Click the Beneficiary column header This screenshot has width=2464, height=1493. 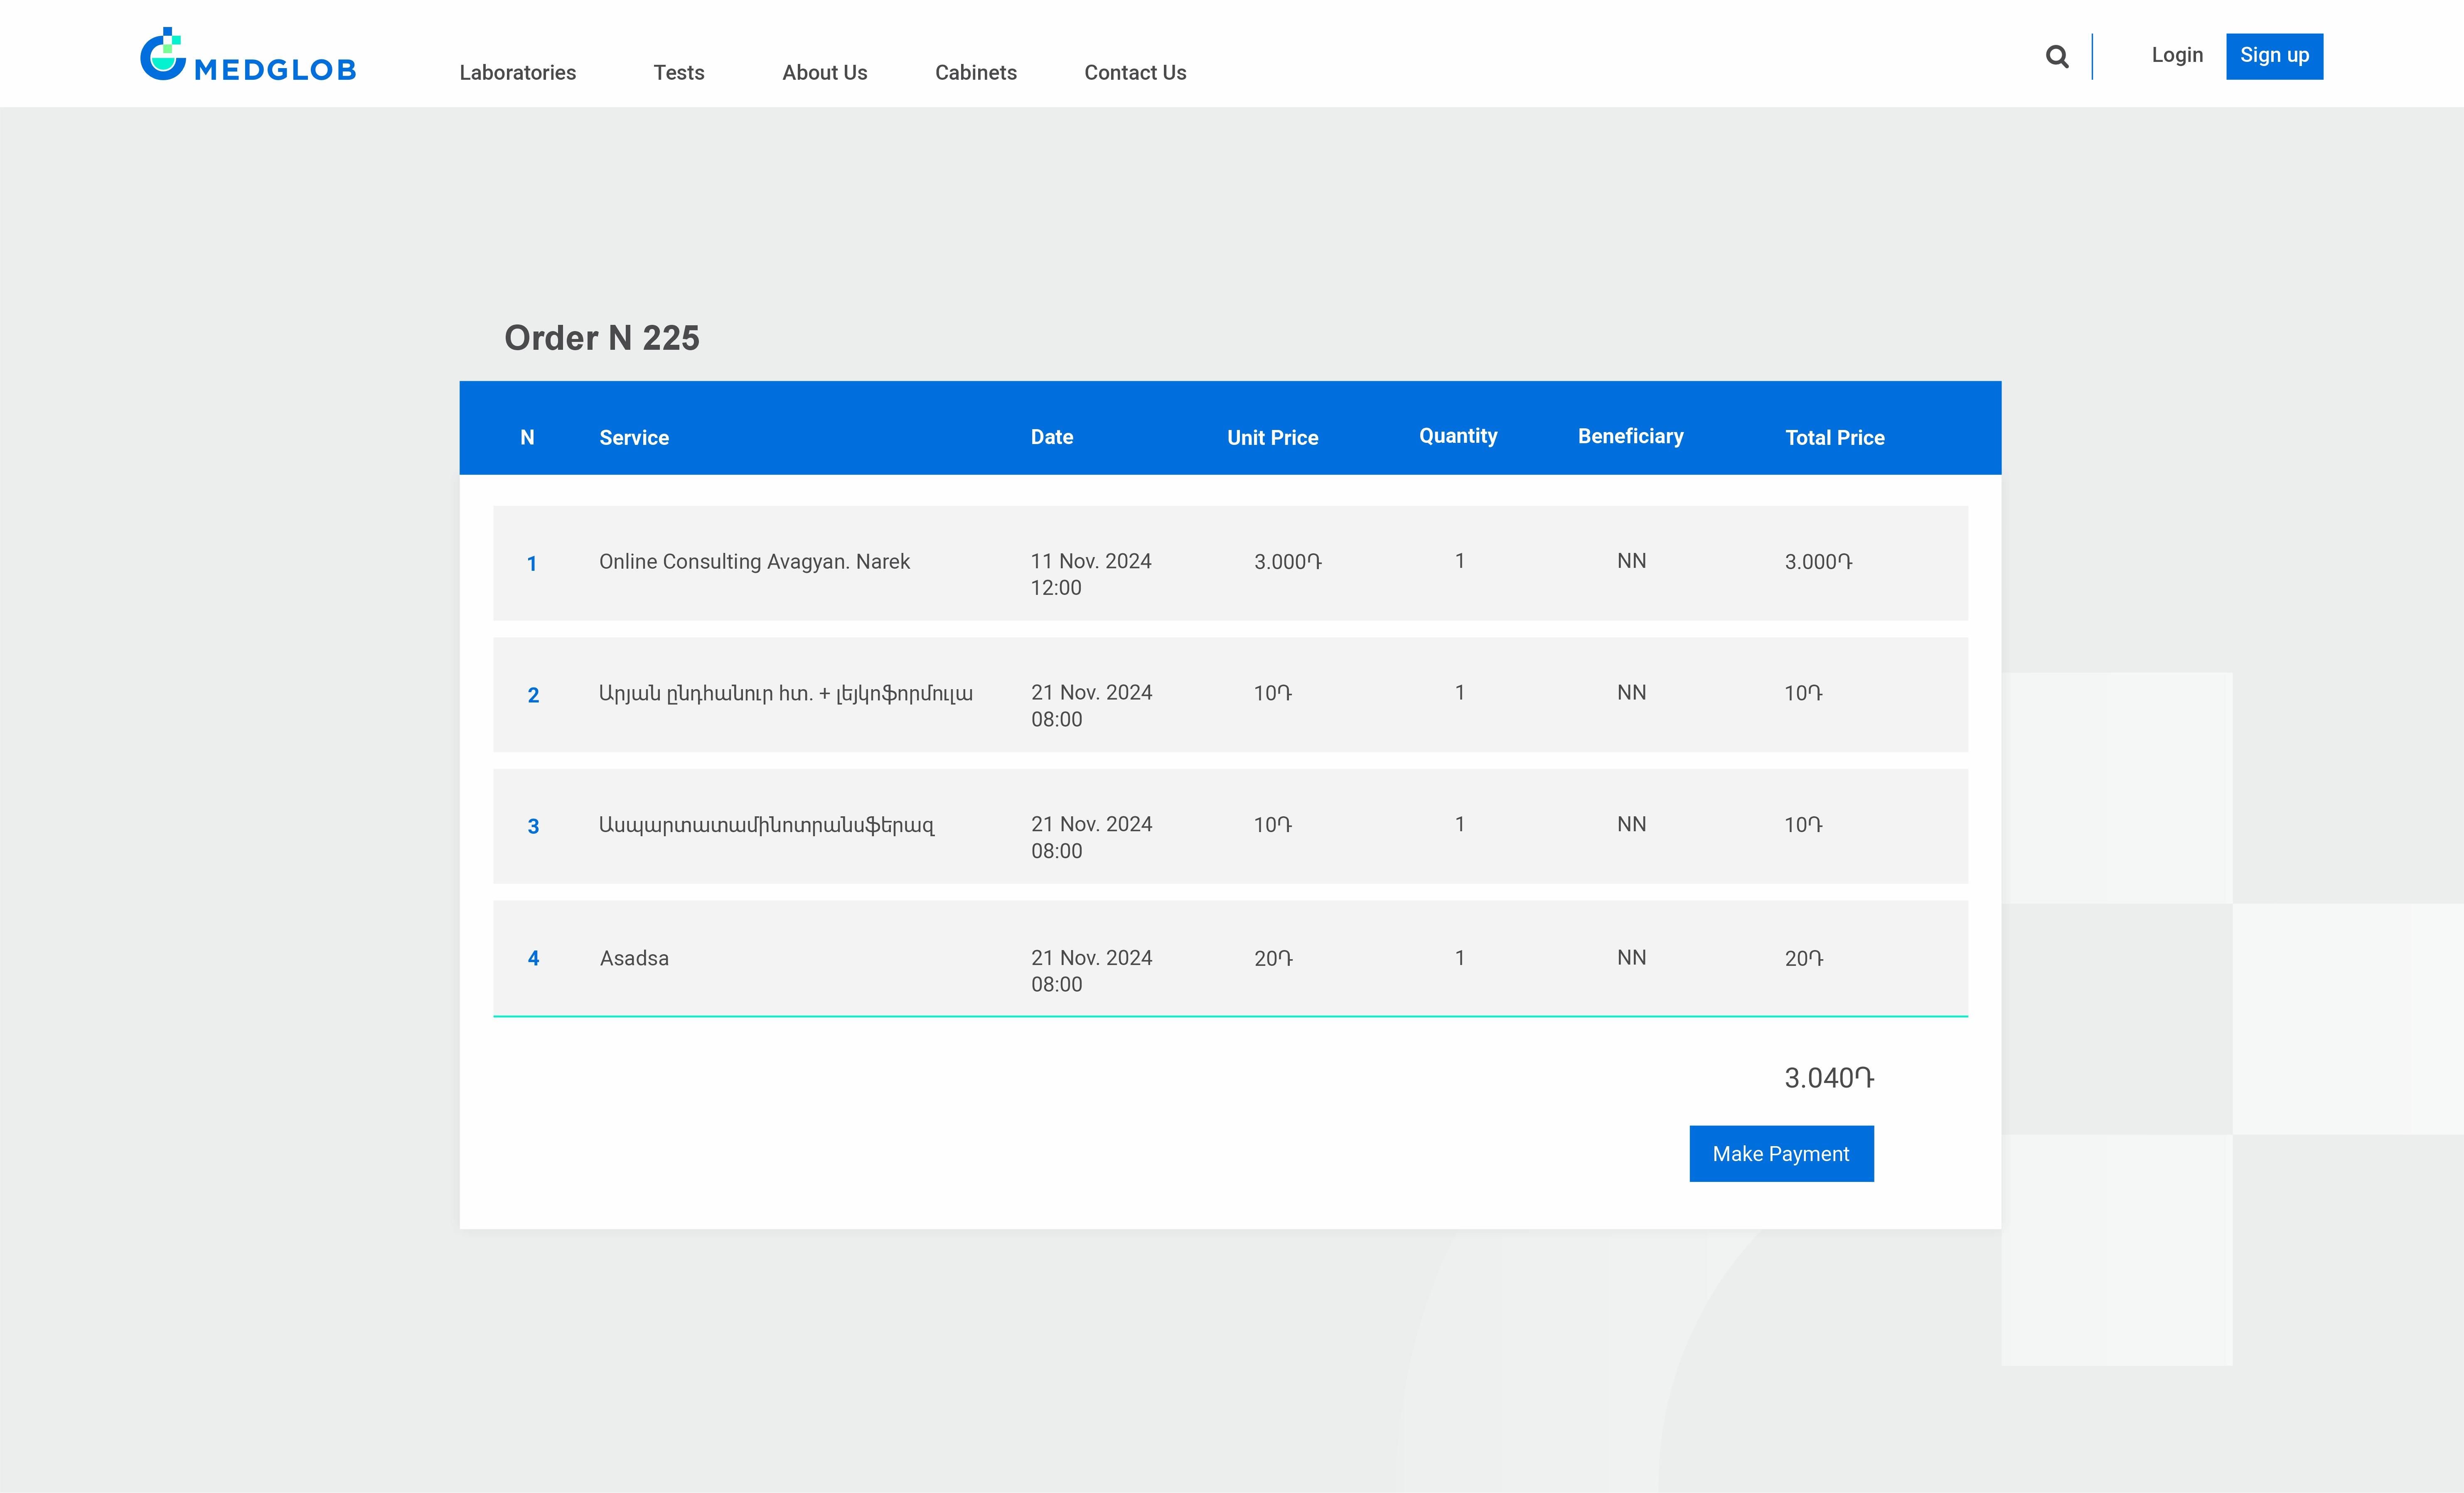[1630, 437]
